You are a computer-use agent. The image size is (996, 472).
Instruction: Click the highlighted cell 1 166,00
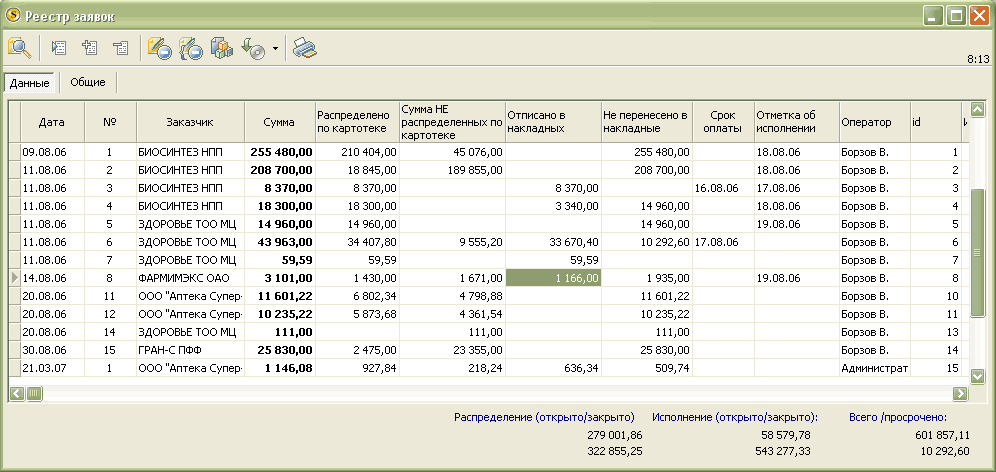tap(553, 278)
